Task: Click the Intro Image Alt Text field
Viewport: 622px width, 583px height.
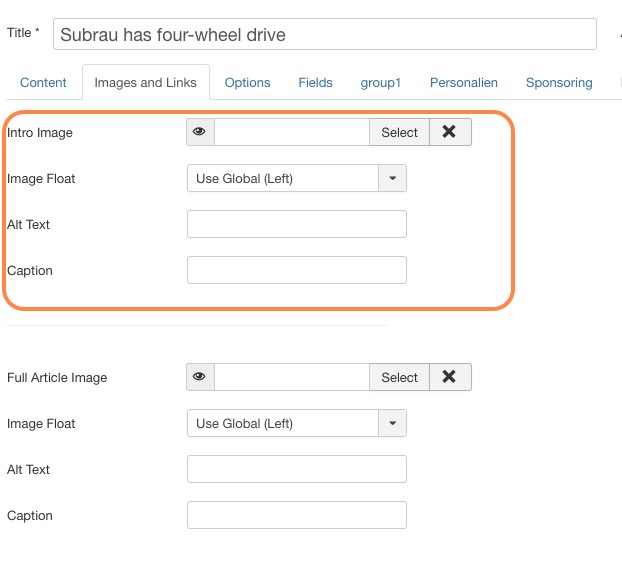Action: (x=297, y=224)
